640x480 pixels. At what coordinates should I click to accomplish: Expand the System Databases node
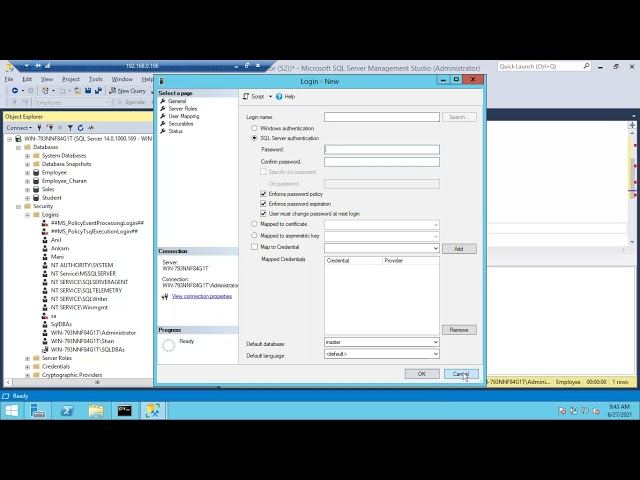tap(27, 156)
